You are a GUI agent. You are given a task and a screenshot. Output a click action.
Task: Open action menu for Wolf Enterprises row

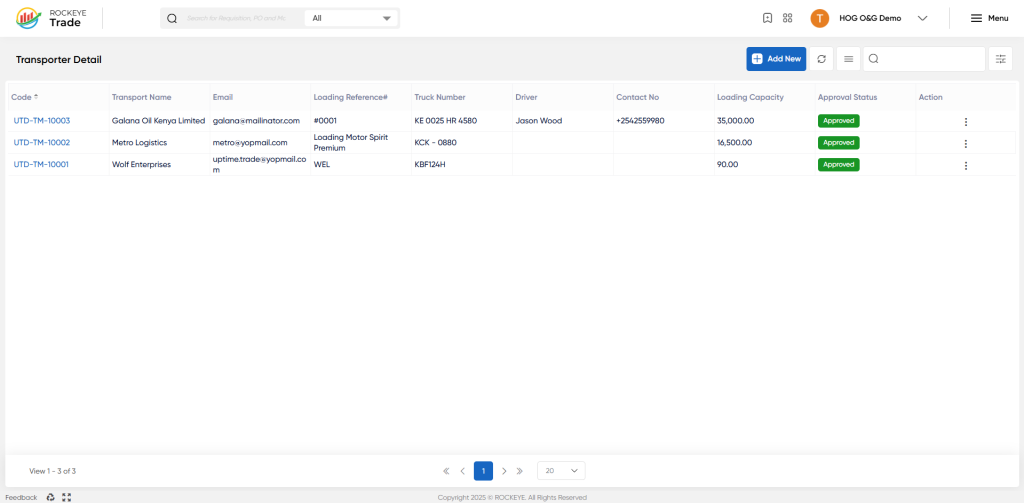(966, 165)
